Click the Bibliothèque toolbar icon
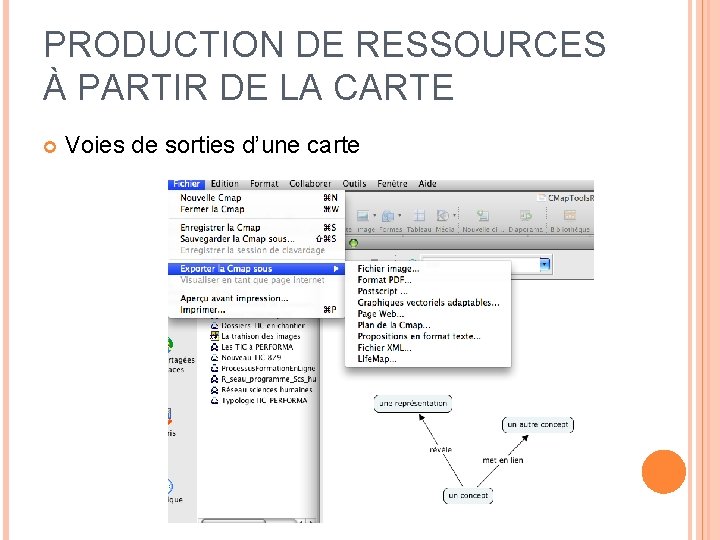 [570, 215]
